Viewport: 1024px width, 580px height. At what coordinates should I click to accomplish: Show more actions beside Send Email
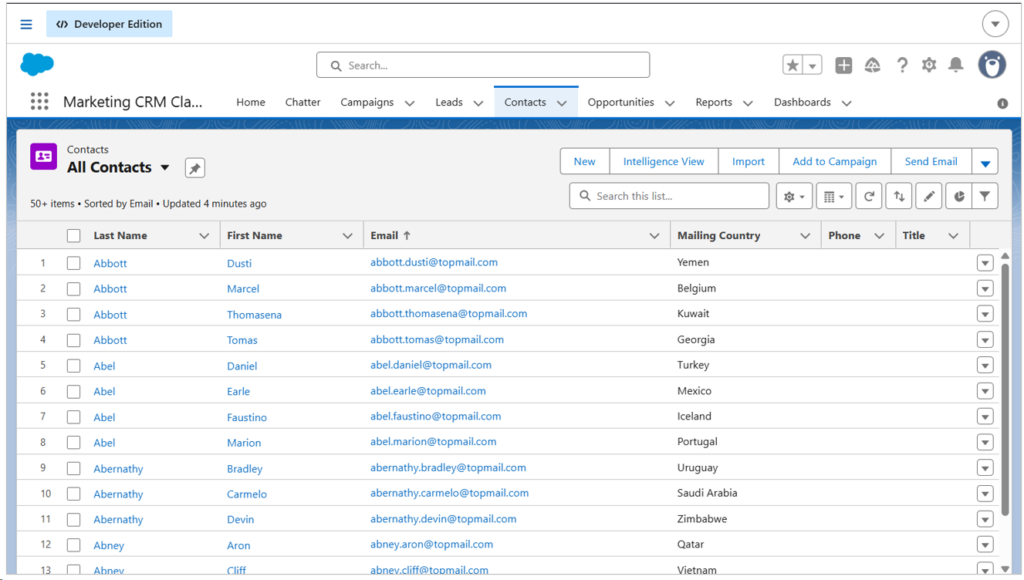(x=985, y=162)
